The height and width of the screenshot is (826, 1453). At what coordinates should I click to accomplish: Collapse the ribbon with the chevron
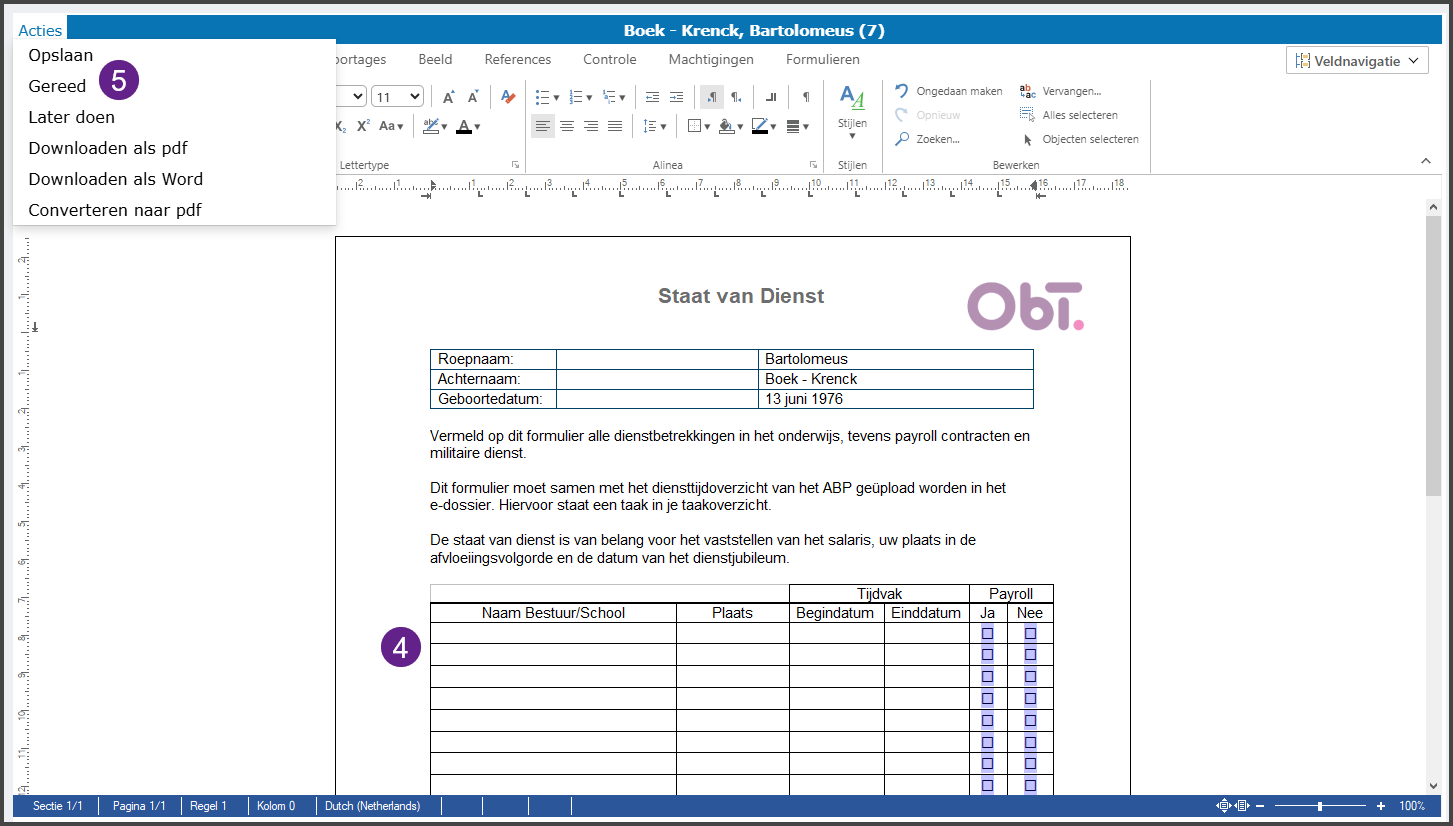(x=1425, y=161)
